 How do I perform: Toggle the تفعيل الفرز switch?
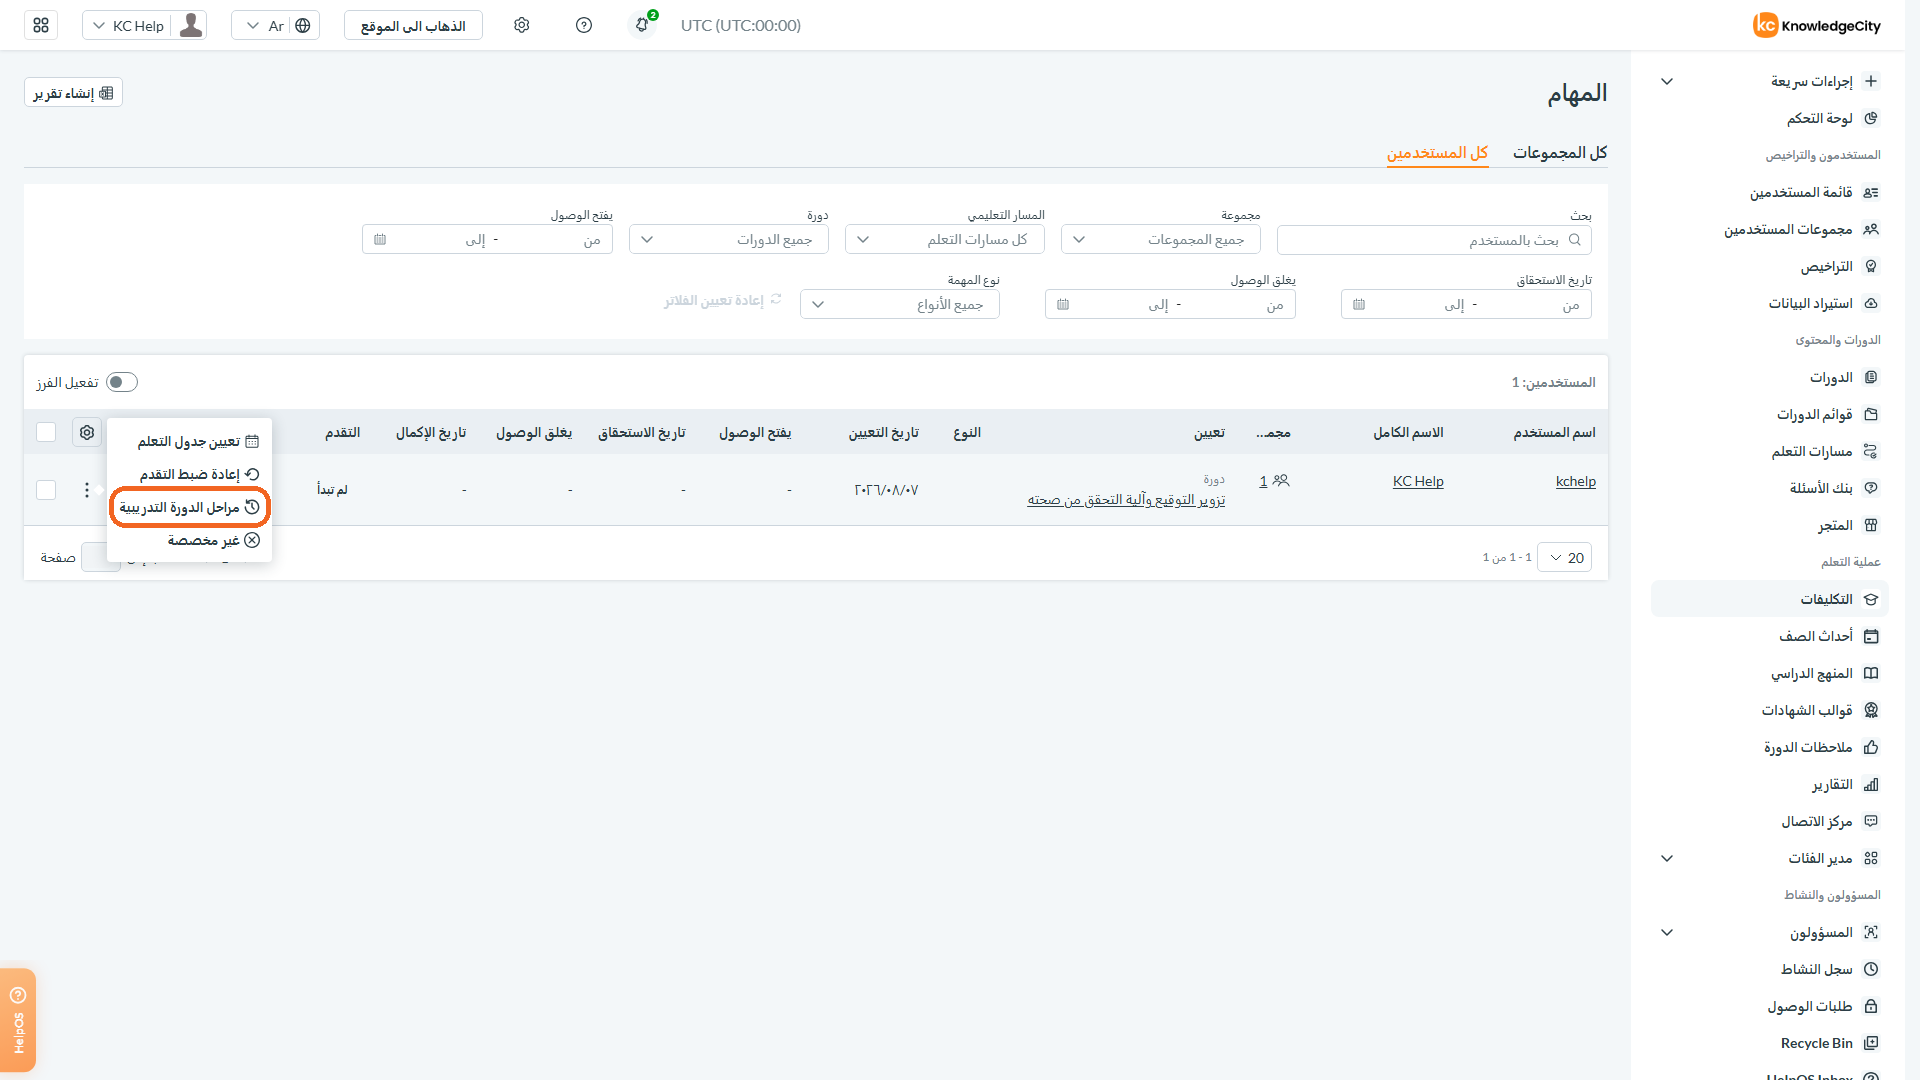(x=122, y=382)
